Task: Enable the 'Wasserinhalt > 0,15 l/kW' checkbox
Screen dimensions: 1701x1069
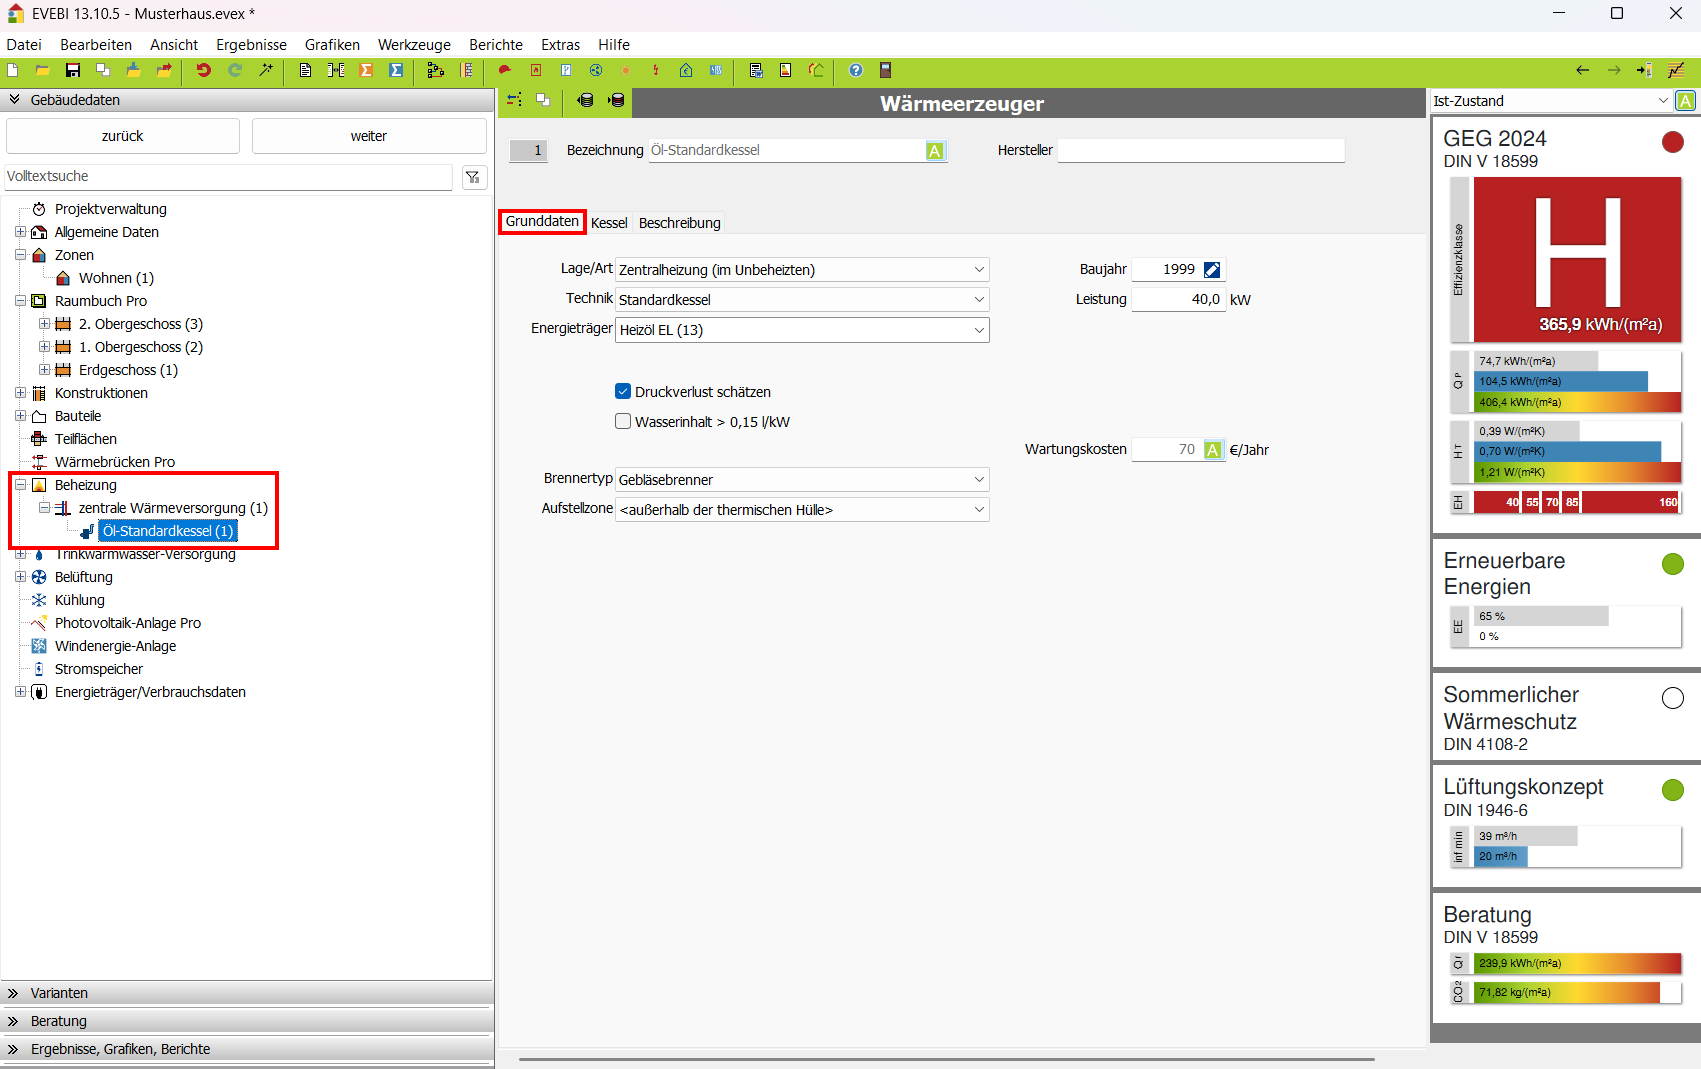Action: [623, 422]
